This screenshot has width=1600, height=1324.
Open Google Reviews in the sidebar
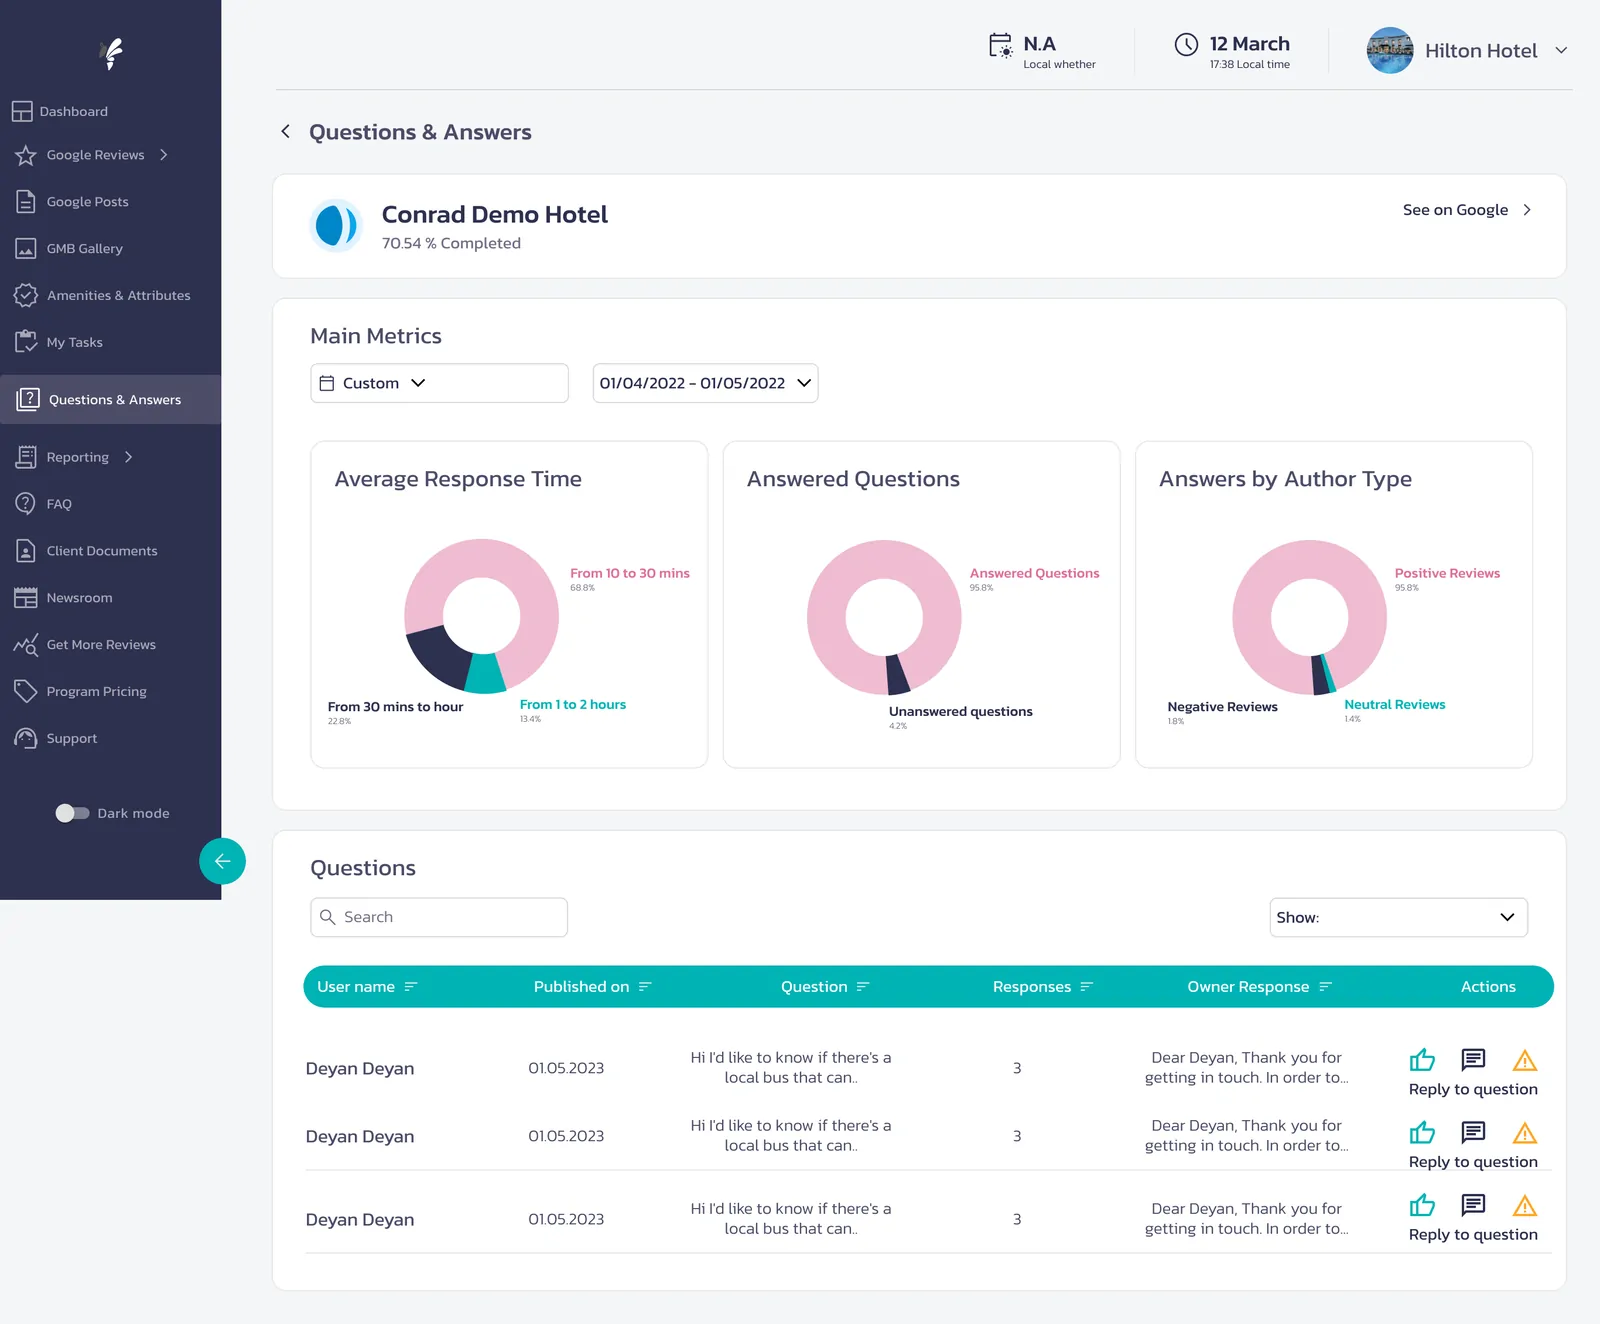point(96,155)
